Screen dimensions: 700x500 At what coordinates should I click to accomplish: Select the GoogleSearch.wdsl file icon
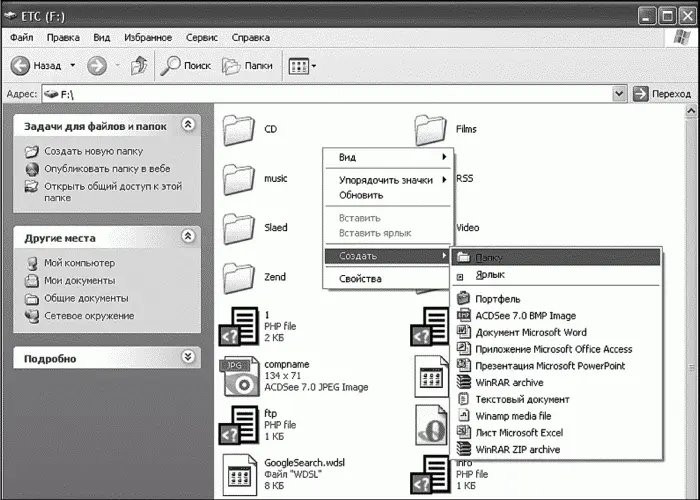coord(240,475)
